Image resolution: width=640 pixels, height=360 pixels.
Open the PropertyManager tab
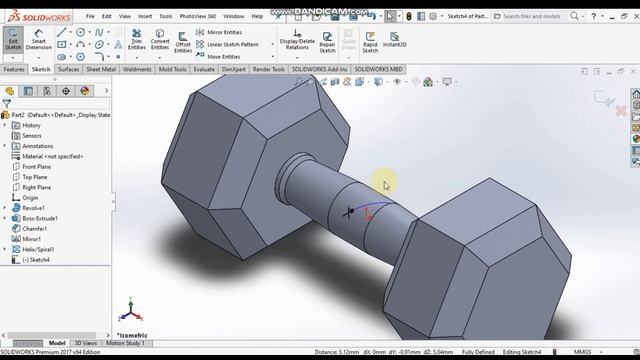tap(28, 91)
